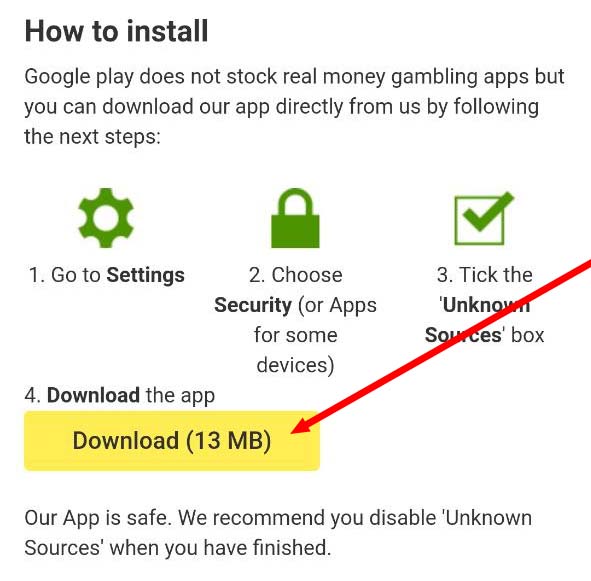
Task: Click the bold 'Download' word in step 4
Action: pos(93,395)
